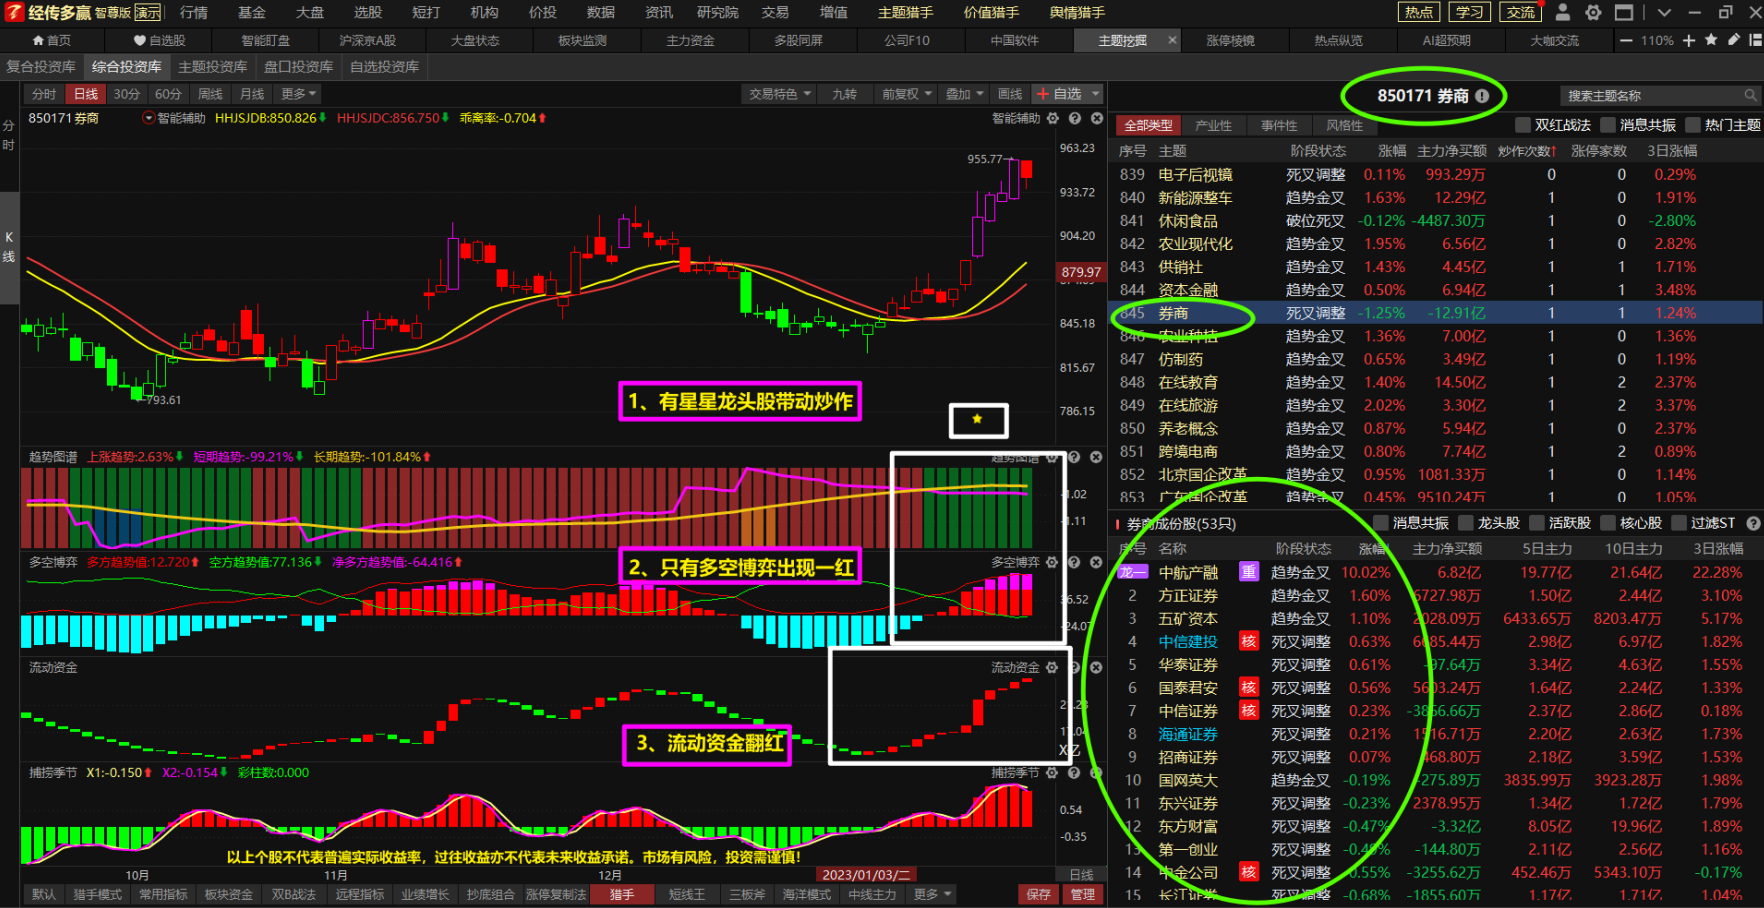This screenshot has width=1764, height=908.
Task: Open 趋势图谱 indicator settings gear
Action: coord(1052,457)
